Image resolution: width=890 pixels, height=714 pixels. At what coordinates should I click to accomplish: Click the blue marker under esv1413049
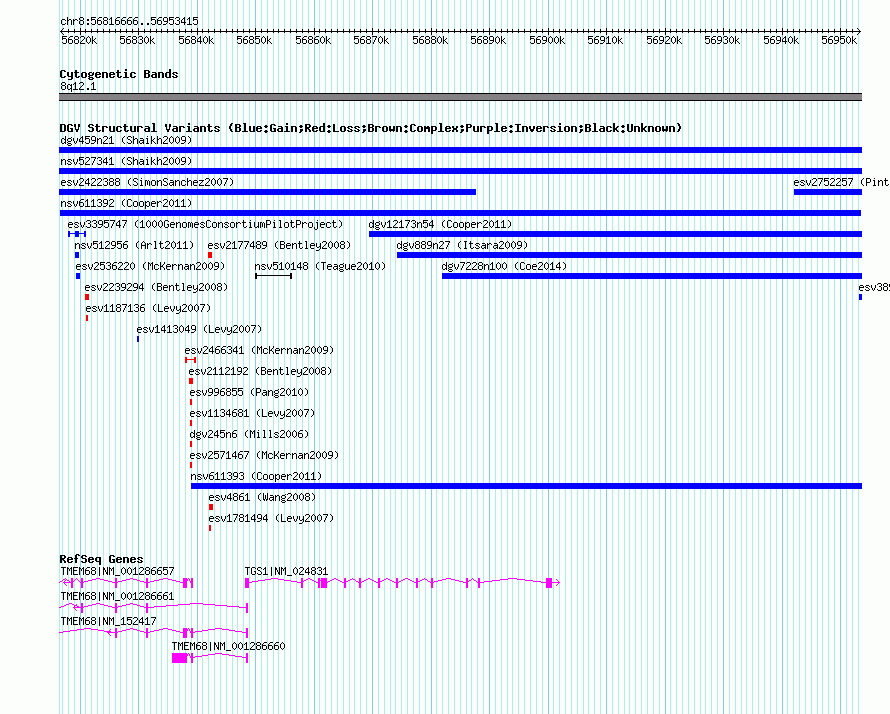pos(138,339)
